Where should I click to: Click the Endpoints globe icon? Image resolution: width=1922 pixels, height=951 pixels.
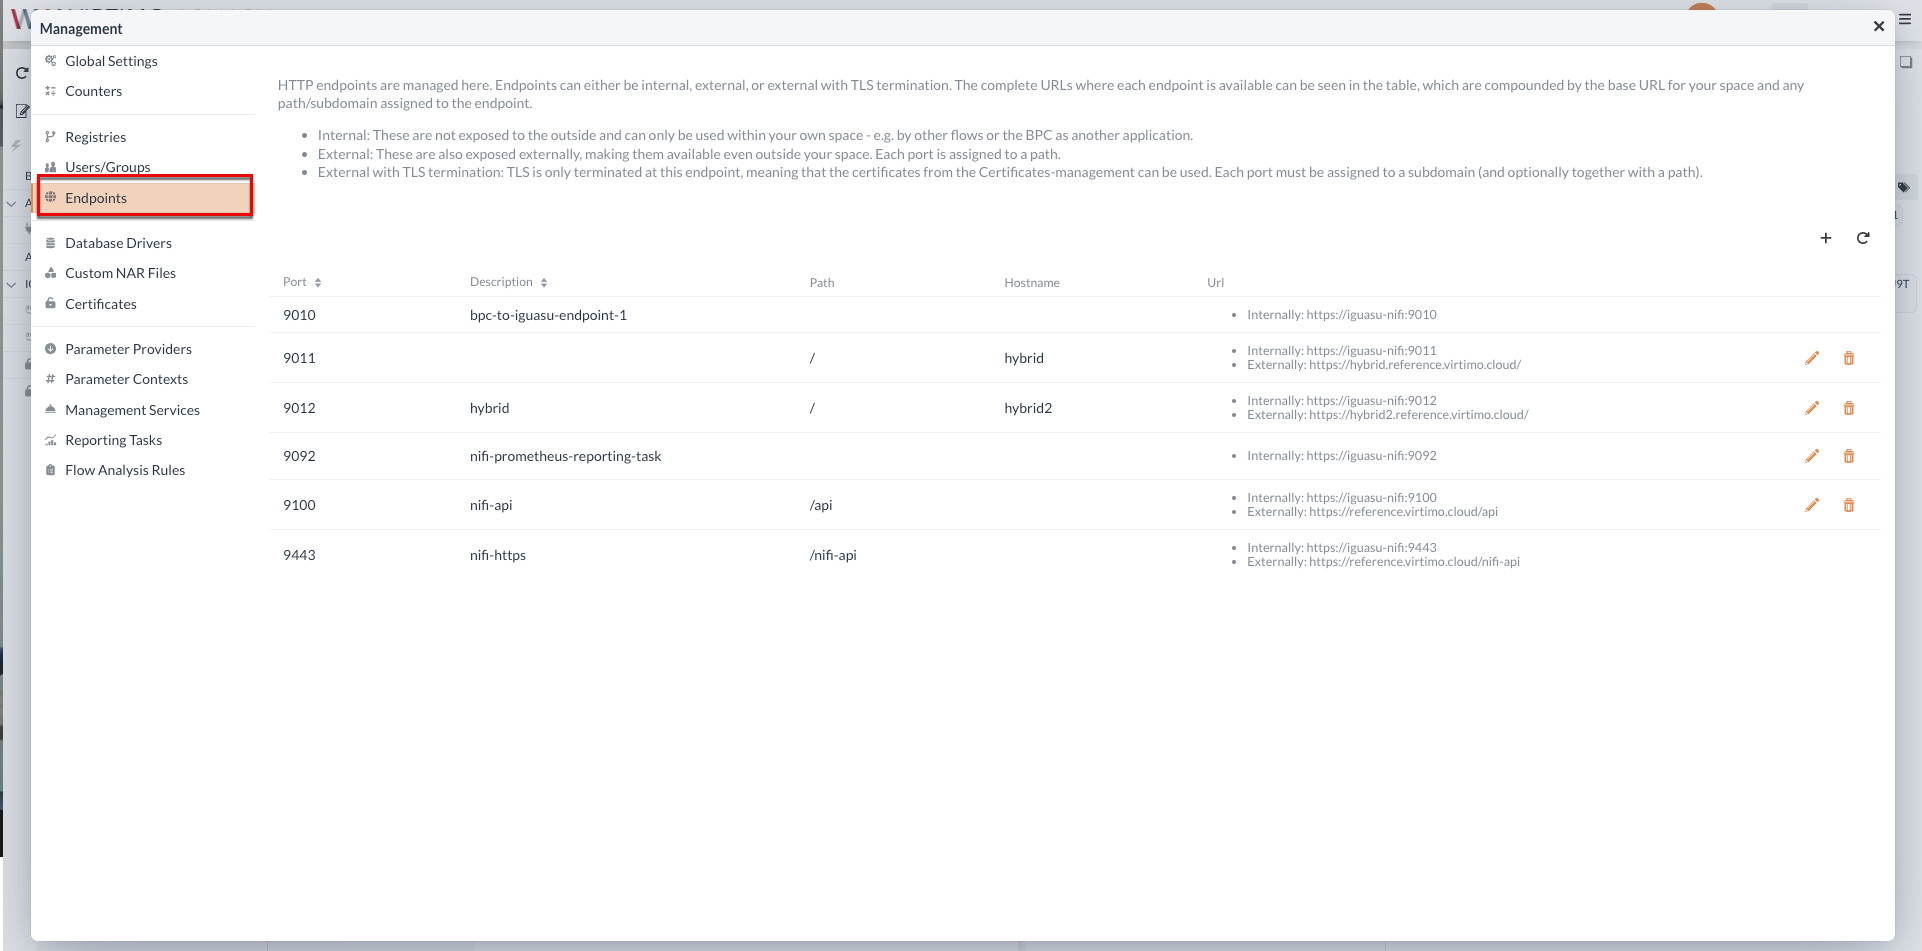point(50,198)
